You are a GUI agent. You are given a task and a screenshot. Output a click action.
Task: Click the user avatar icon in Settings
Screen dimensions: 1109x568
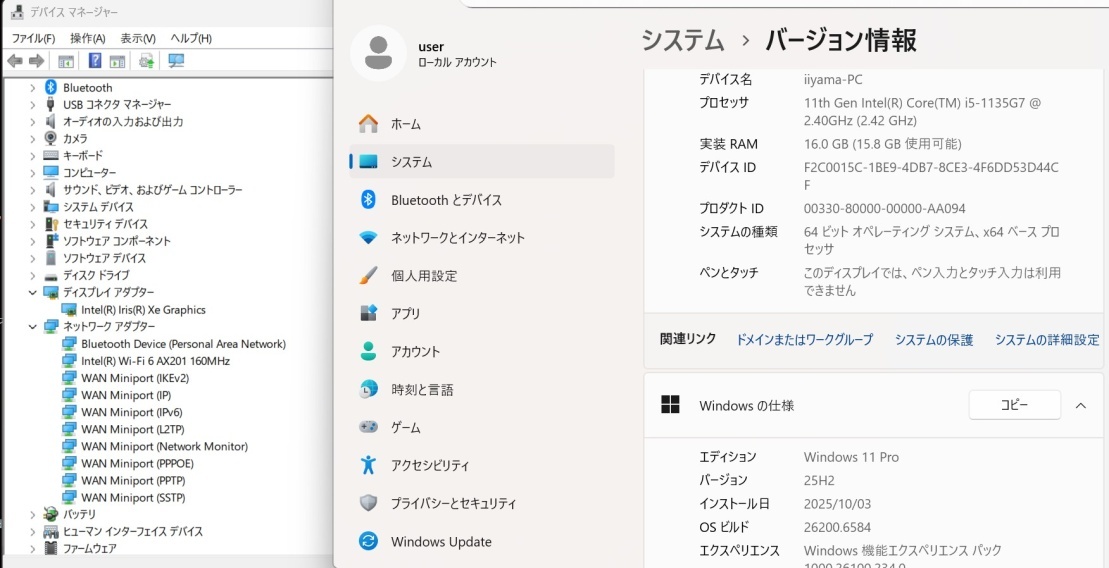pyautogui.click(x=378, y=53)
